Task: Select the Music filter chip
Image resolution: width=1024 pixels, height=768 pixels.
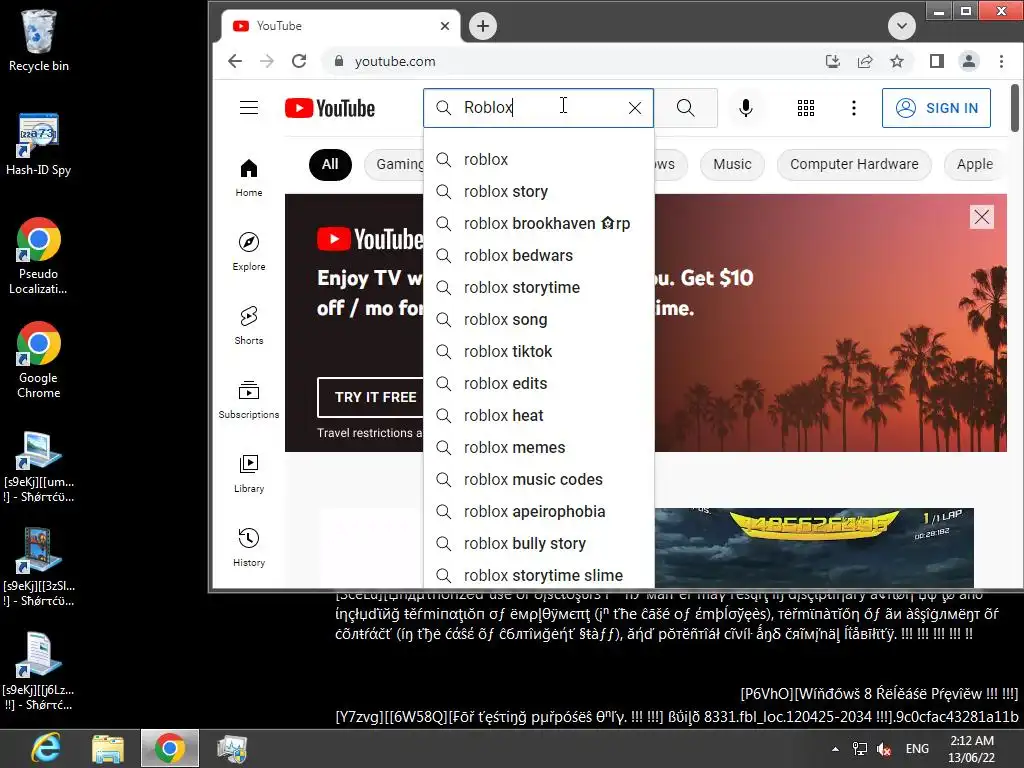Action: point(732,165)
